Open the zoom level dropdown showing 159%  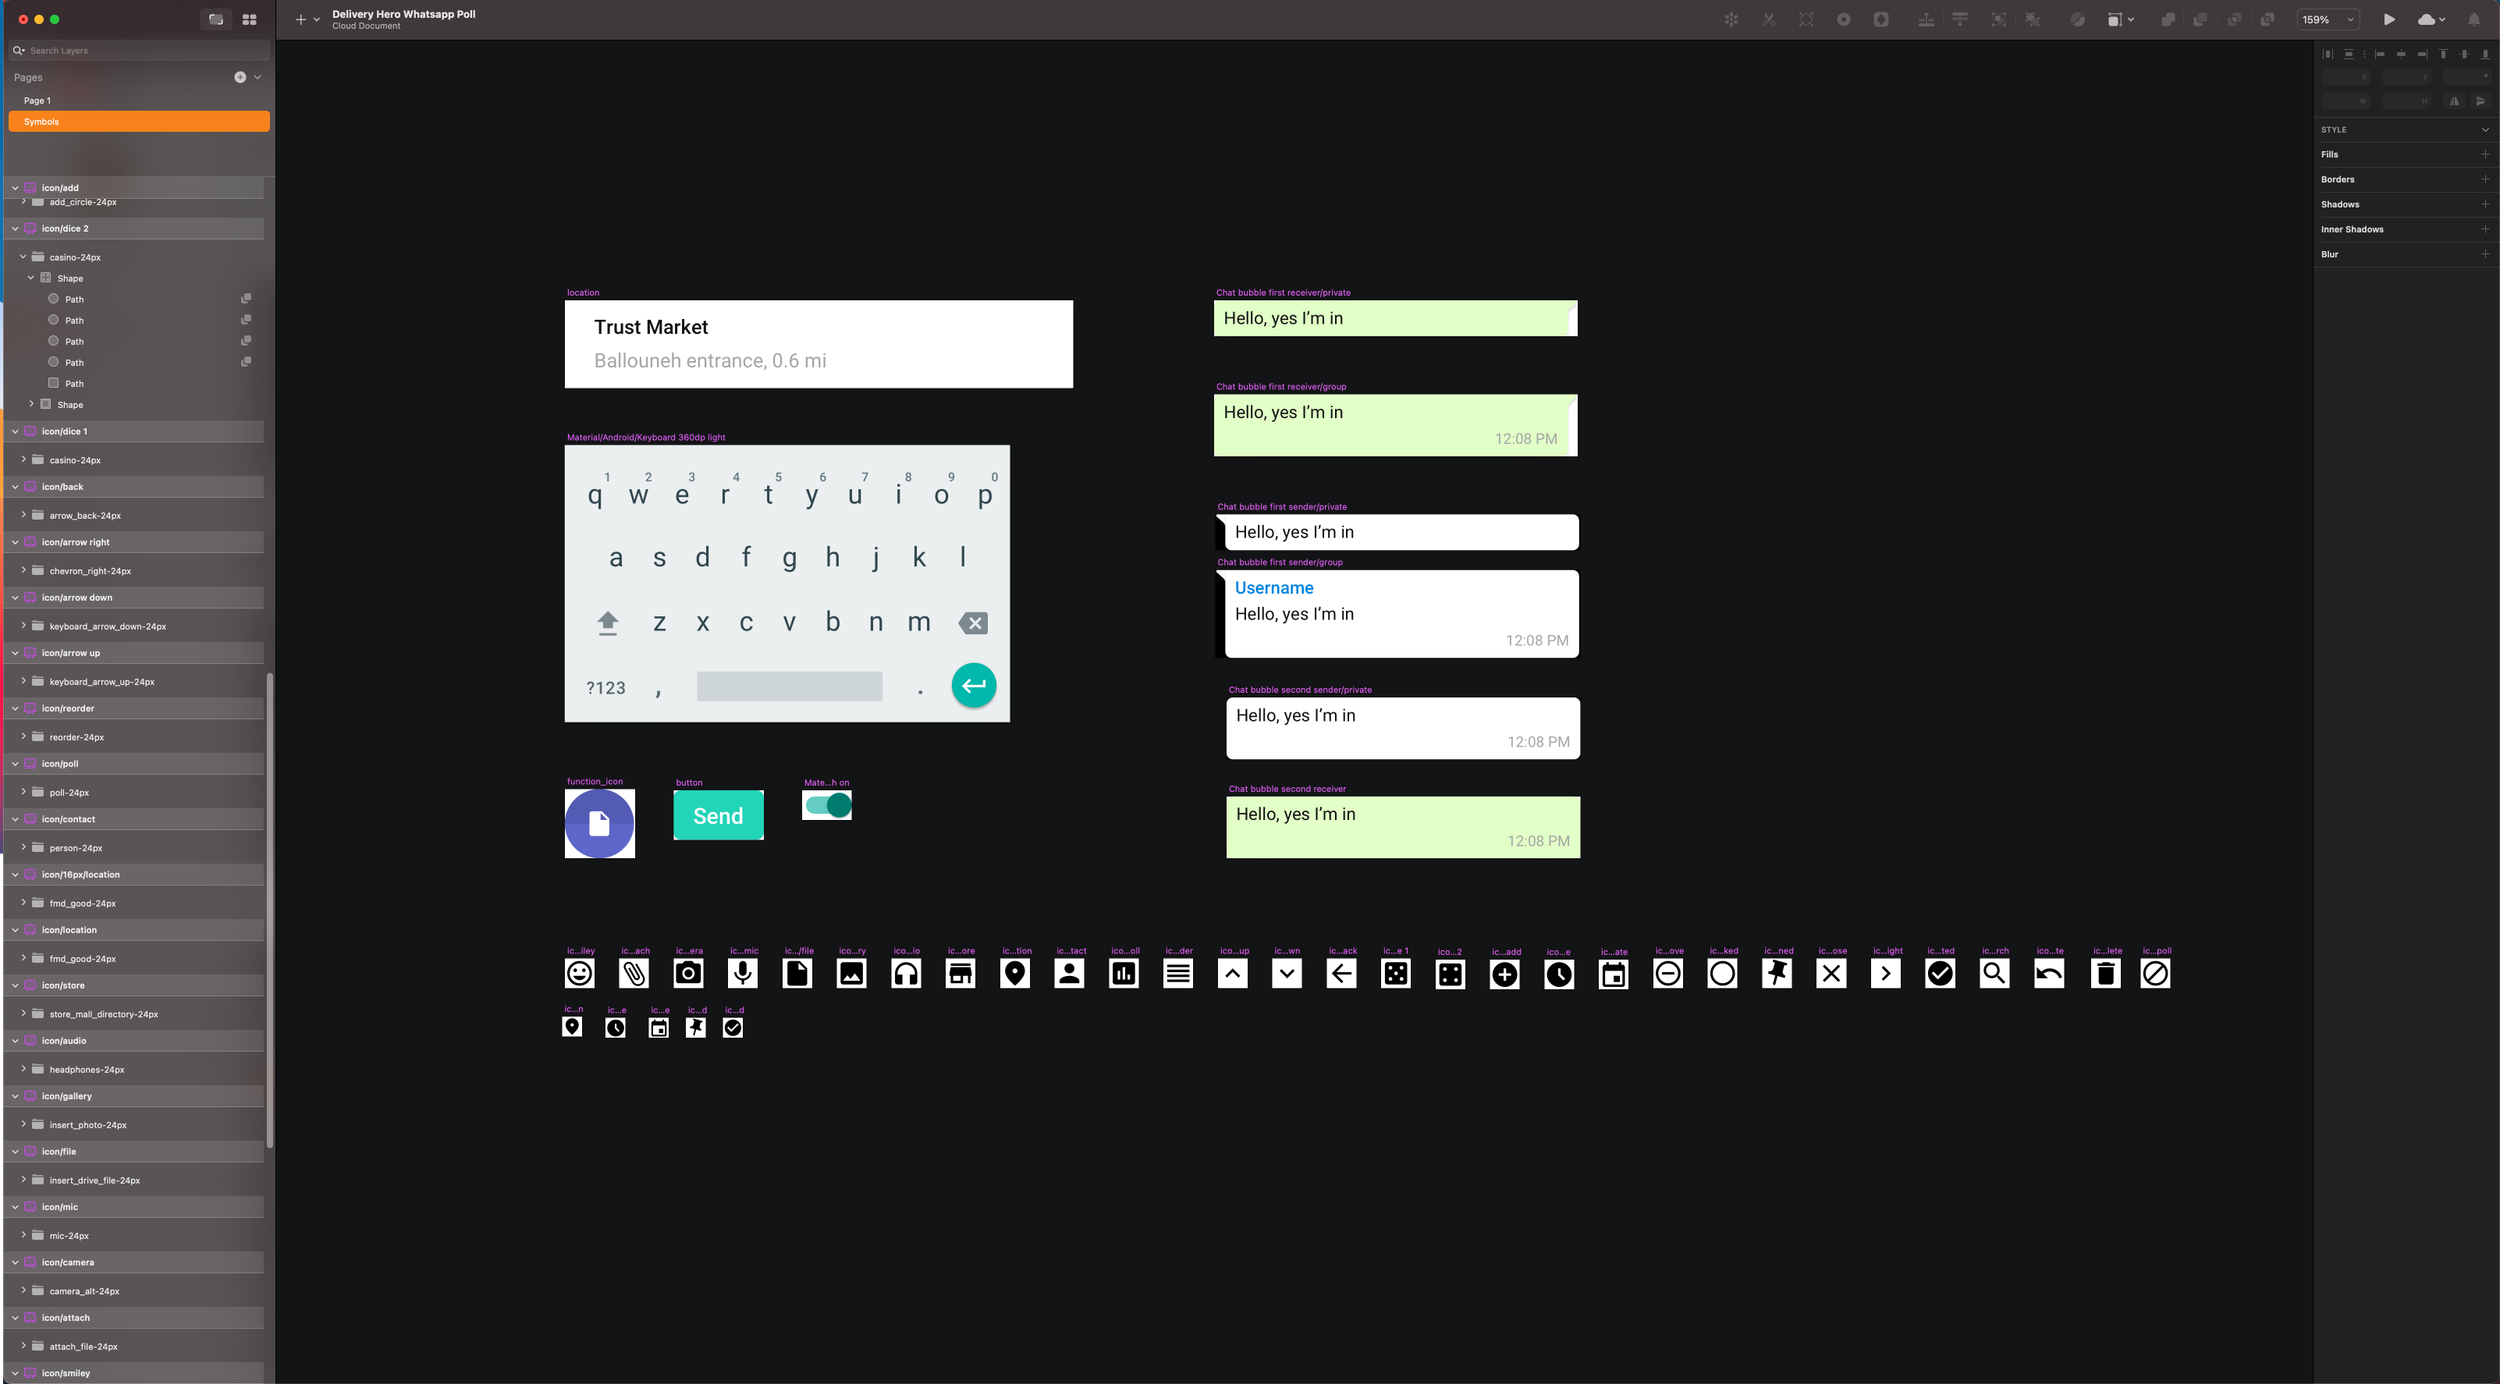click(x=2327, y=20)
